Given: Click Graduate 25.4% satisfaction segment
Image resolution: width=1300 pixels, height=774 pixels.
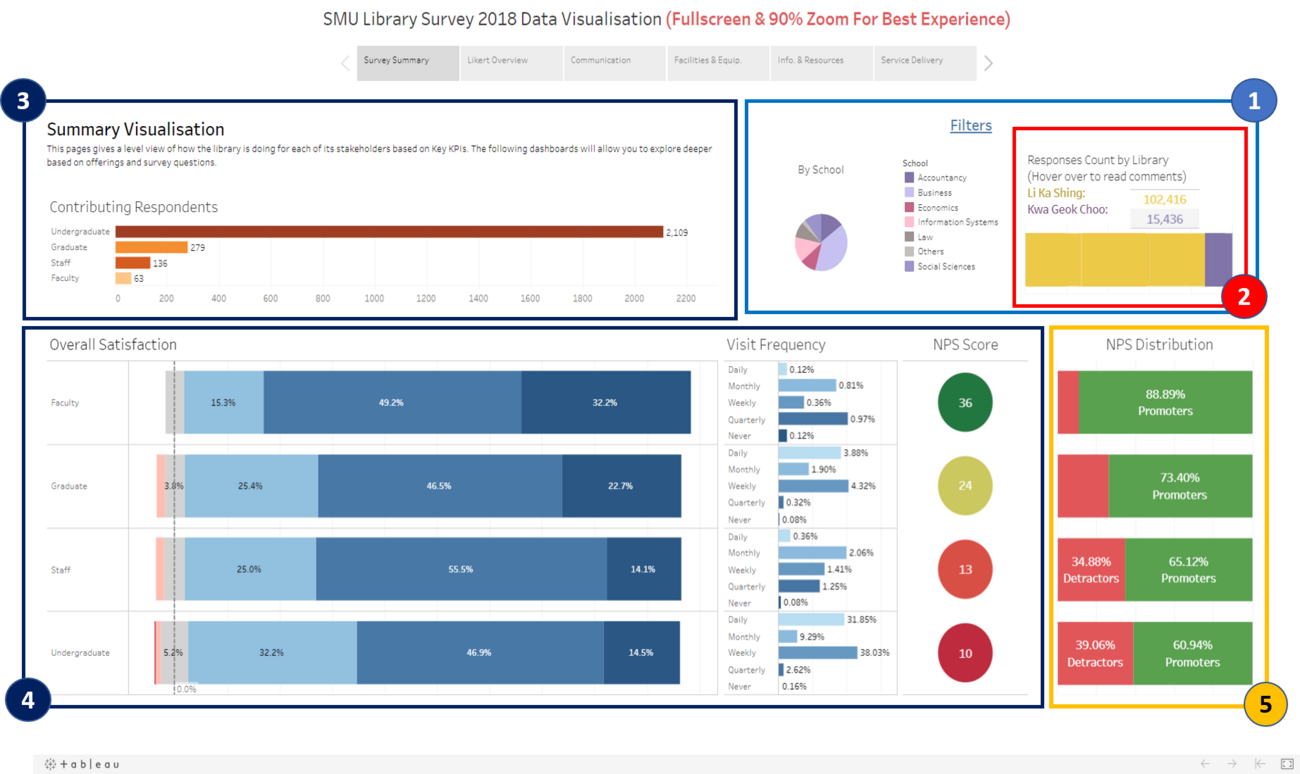Looking at the screenshot, I should pos(251,486).
